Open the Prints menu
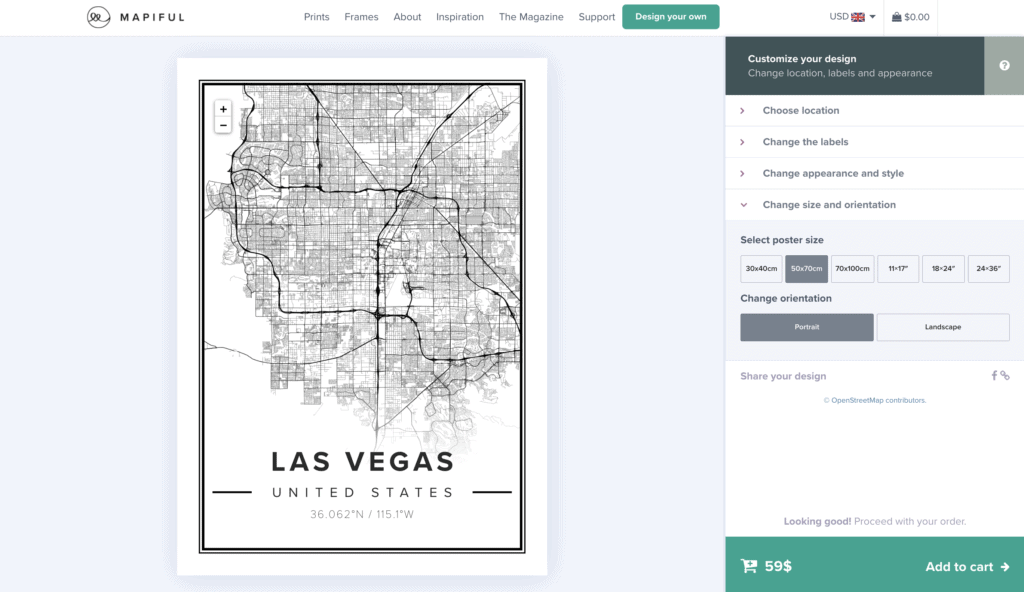Viewport: 1024px width, 592px height. 317,17
